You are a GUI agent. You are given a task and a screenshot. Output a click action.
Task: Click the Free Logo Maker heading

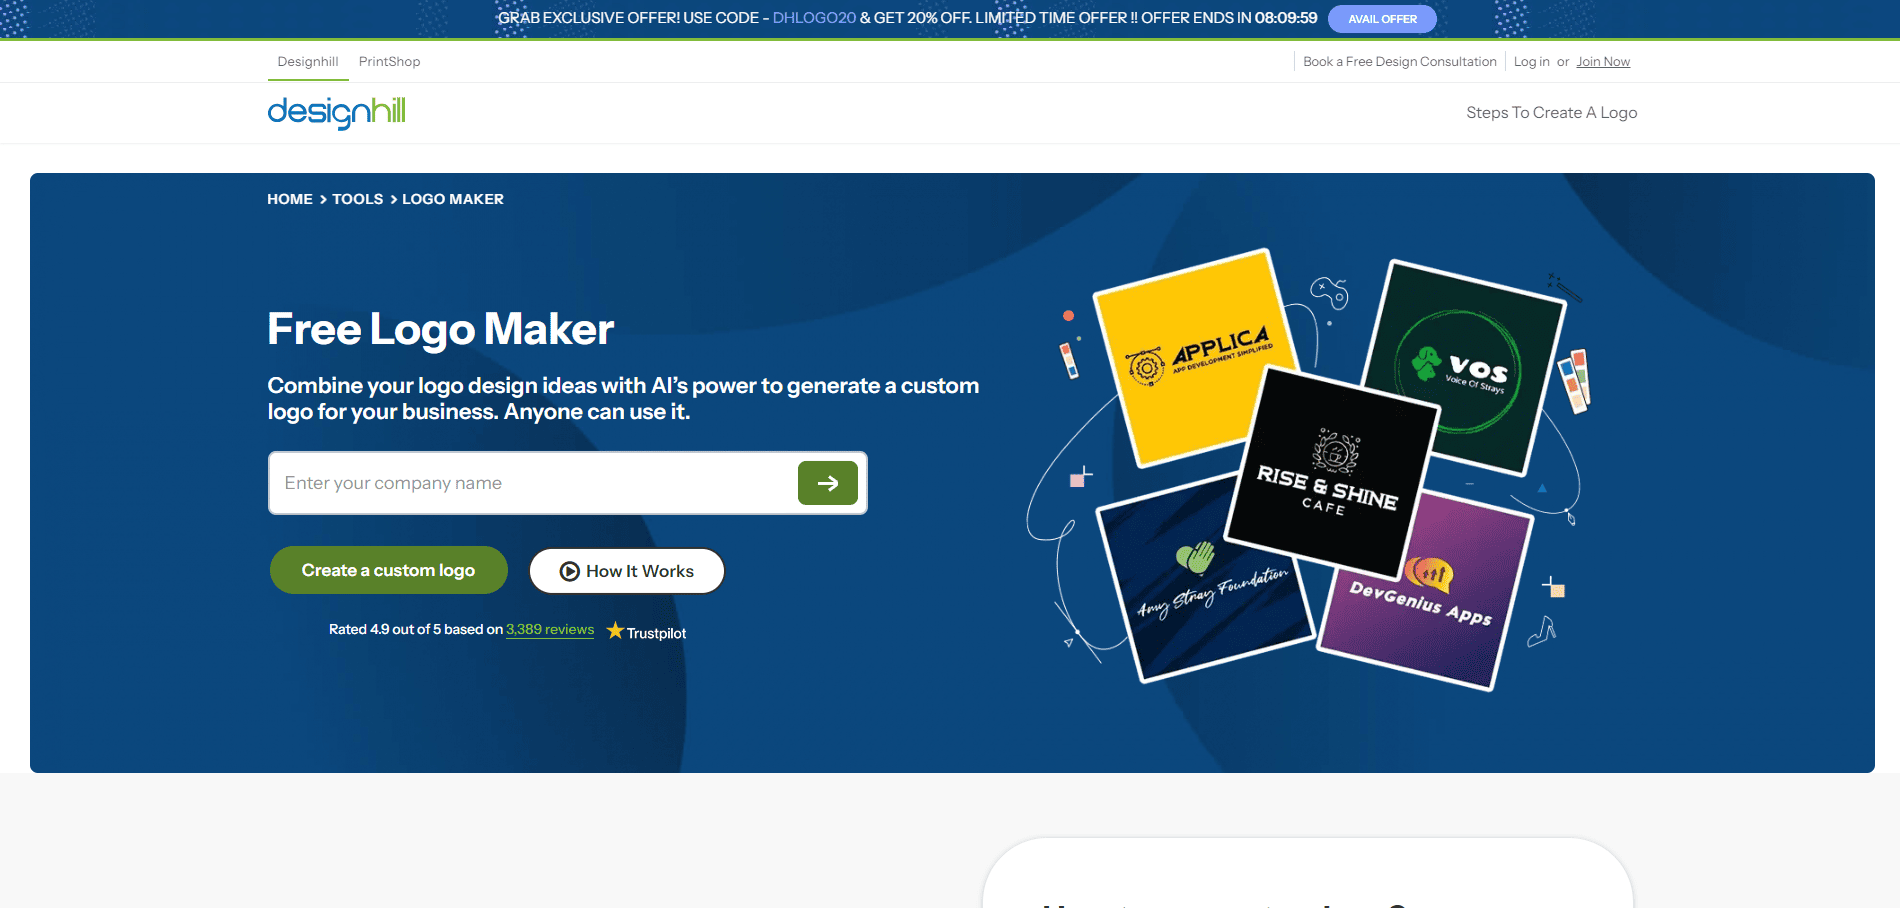(x=440, y=329)
